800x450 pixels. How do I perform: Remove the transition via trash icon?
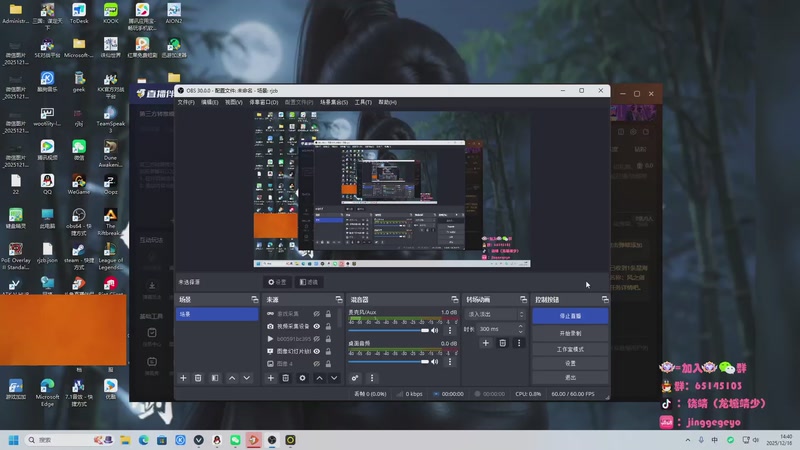[503, 343]
